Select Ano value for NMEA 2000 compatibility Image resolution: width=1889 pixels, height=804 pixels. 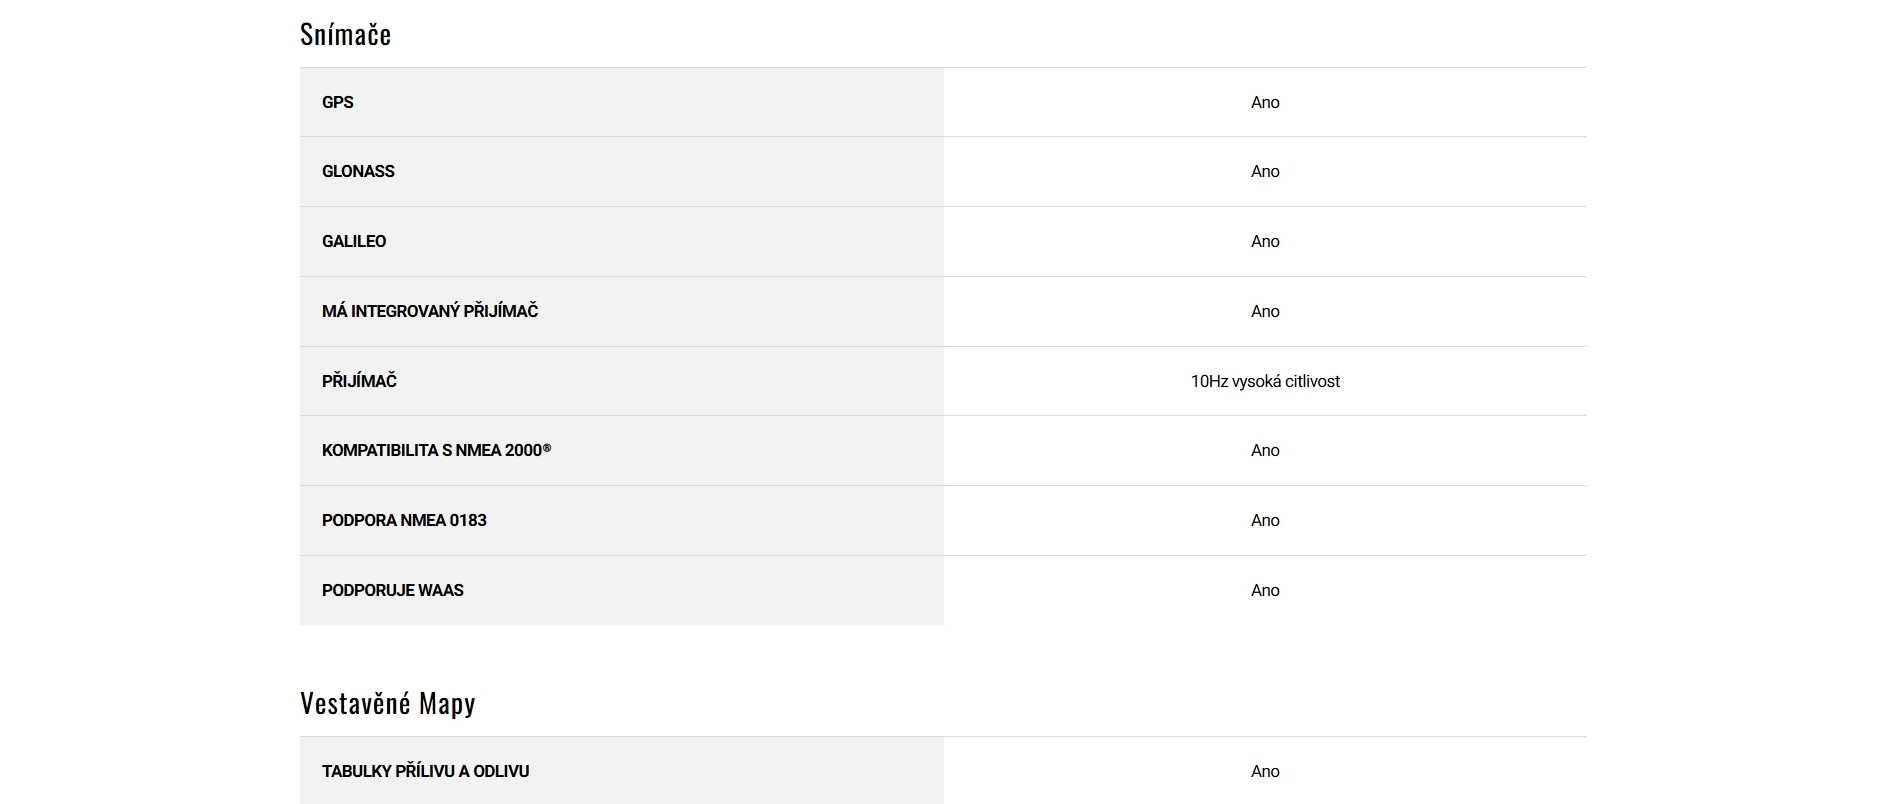1265,450
